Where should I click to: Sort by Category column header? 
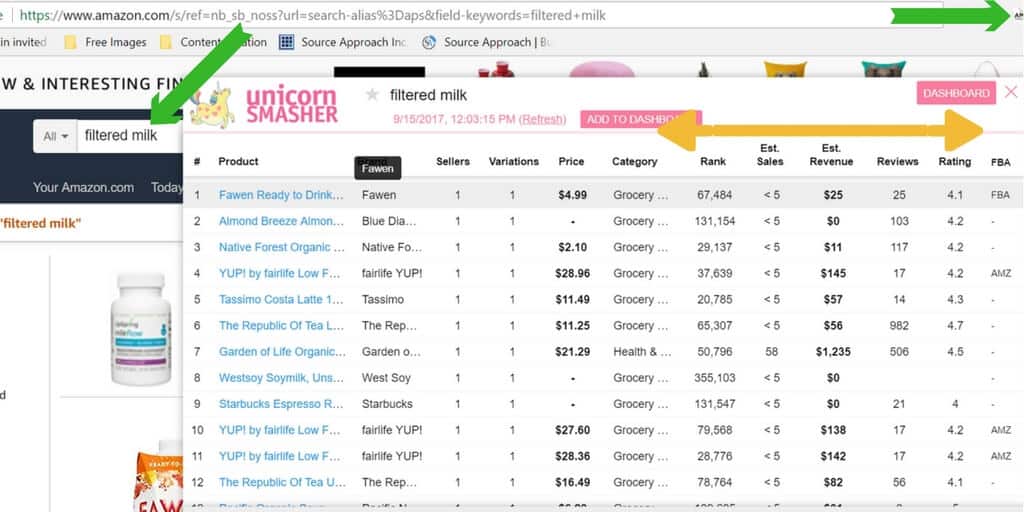point(634,161)
